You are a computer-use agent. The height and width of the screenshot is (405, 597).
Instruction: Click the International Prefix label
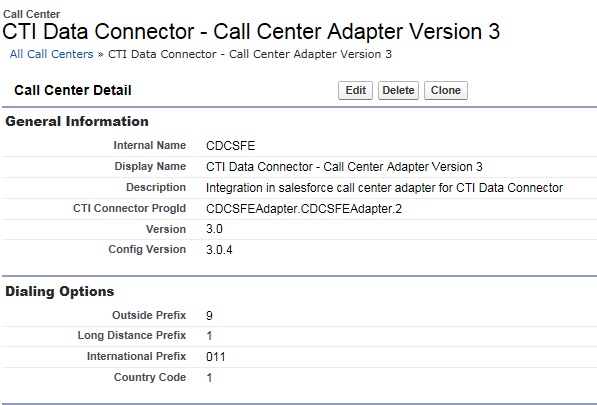pyautogui.click(x=136, y=356)
